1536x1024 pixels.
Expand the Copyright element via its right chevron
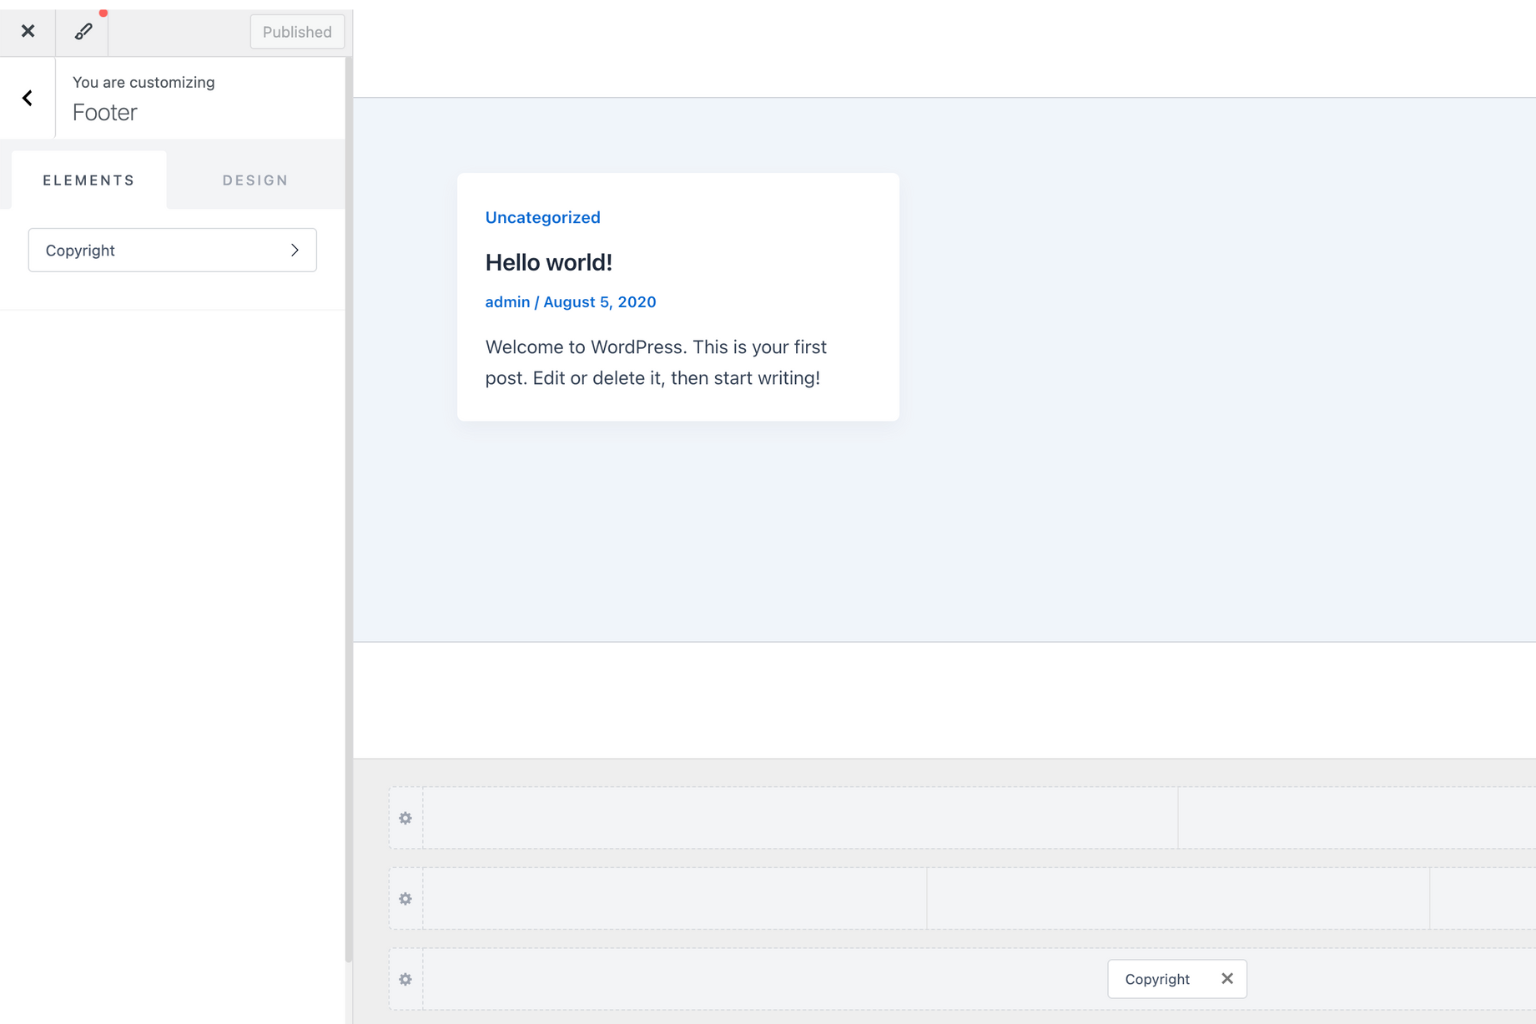click(295, 250)
